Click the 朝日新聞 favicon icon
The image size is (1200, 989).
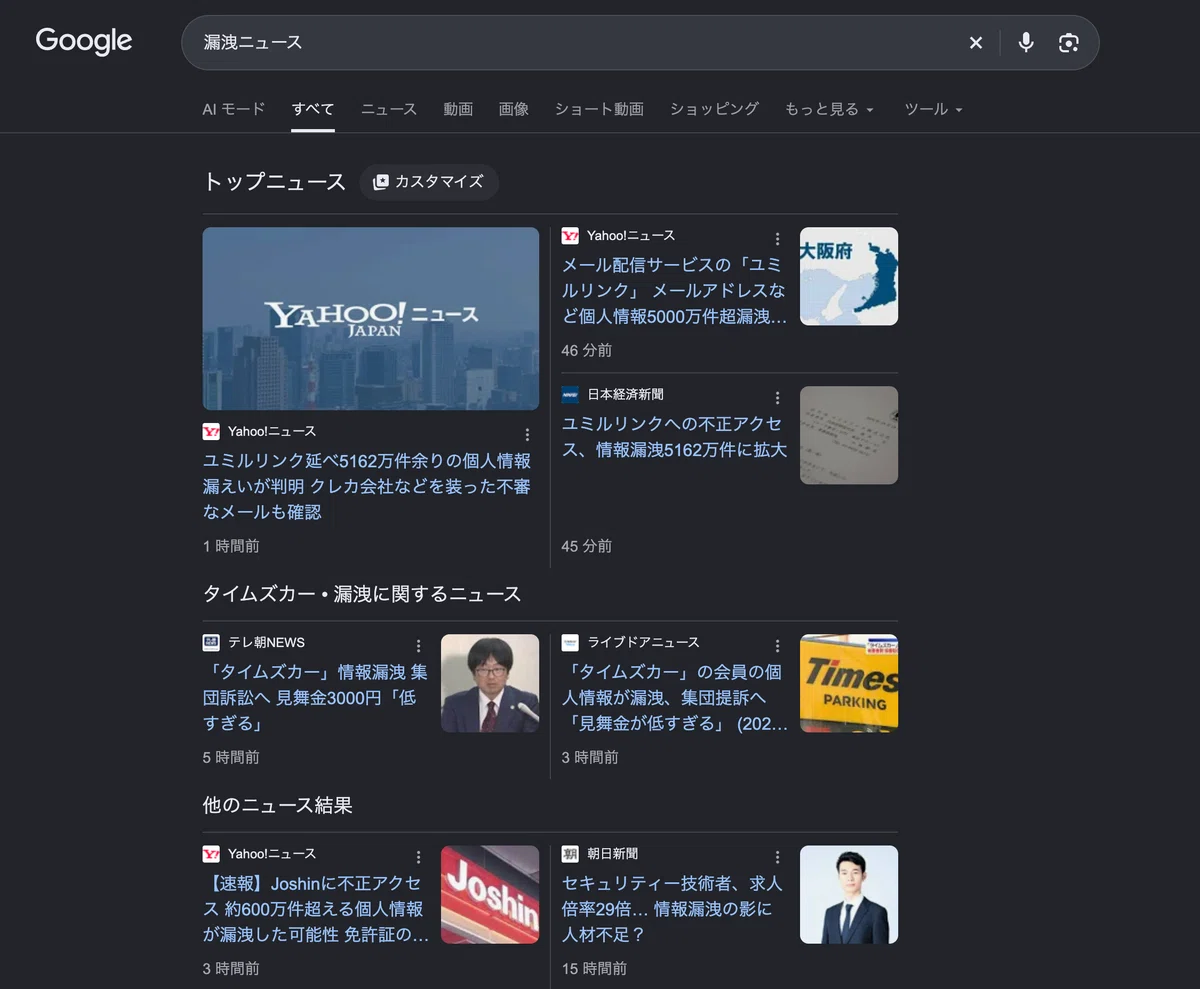pos(570,854)
